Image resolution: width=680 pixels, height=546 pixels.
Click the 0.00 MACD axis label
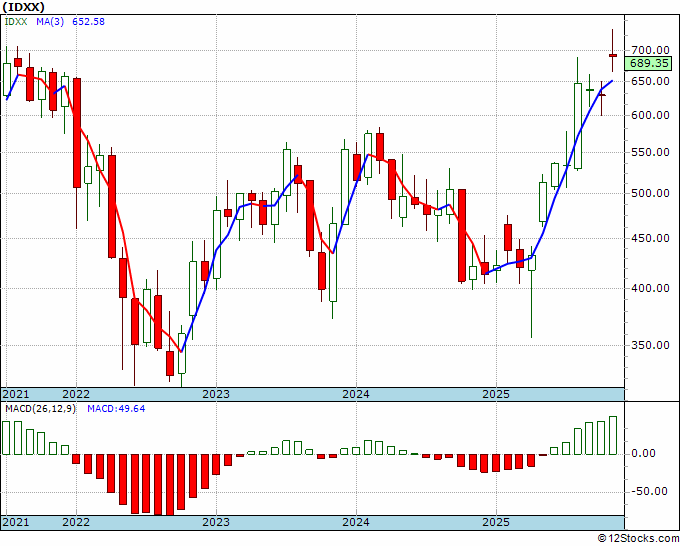tap(643, 454)
